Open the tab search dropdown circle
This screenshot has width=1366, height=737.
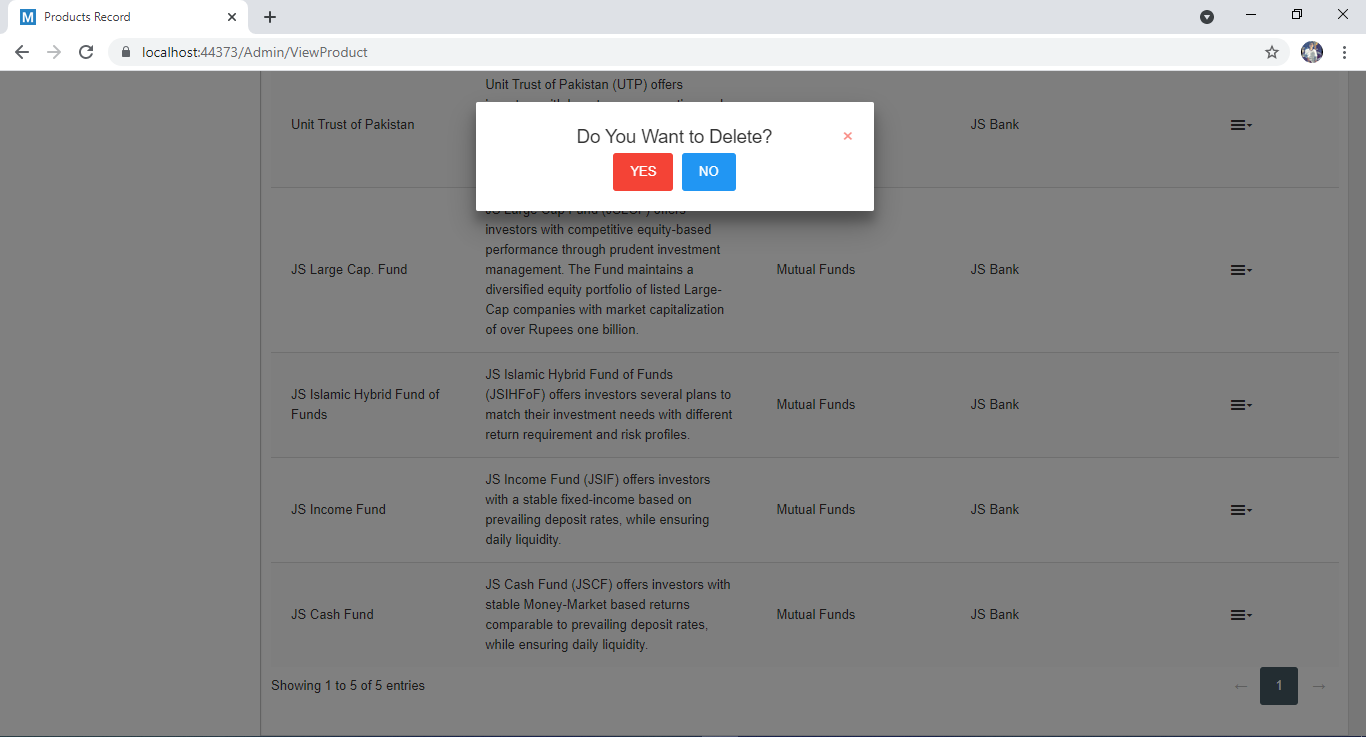(x=1207, y=17)
